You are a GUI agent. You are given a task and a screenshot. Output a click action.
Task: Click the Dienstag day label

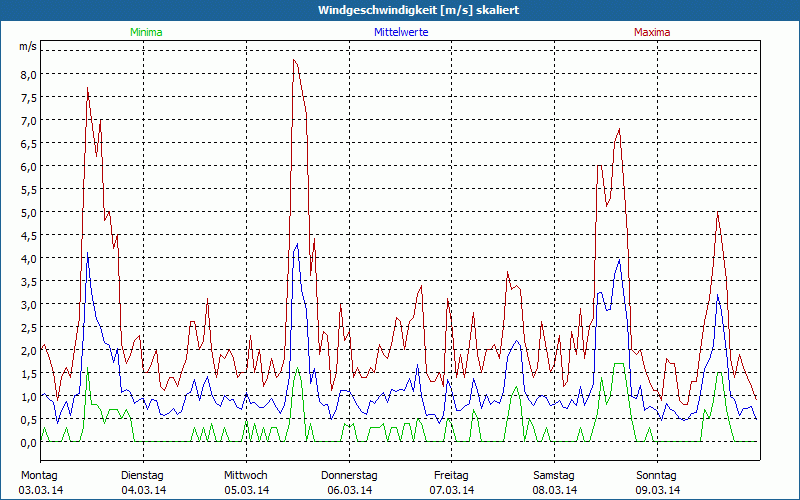coord(142,475)
